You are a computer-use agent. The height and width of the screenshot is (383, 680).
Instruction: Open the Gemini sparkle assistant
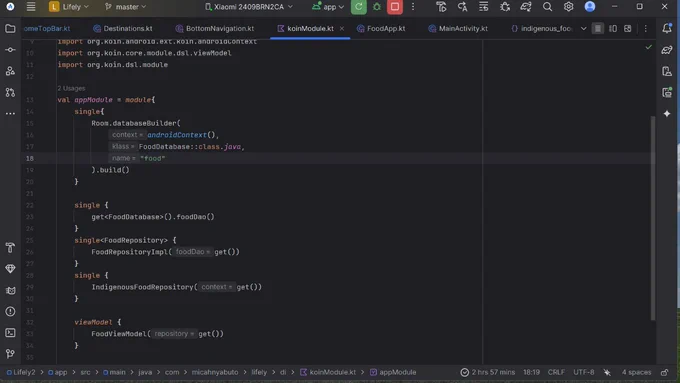coord(667,114)
